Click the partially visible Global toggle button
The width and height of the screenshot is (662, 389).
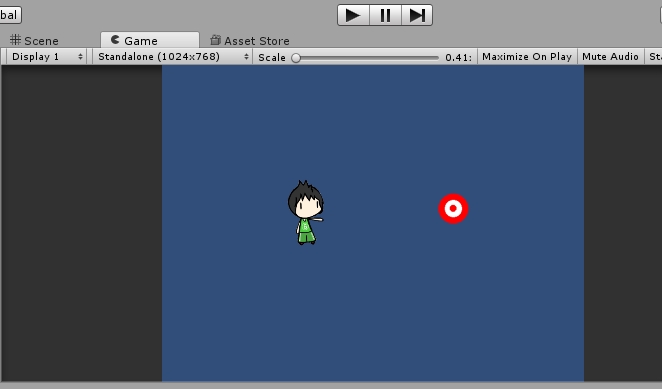(10, 15)
